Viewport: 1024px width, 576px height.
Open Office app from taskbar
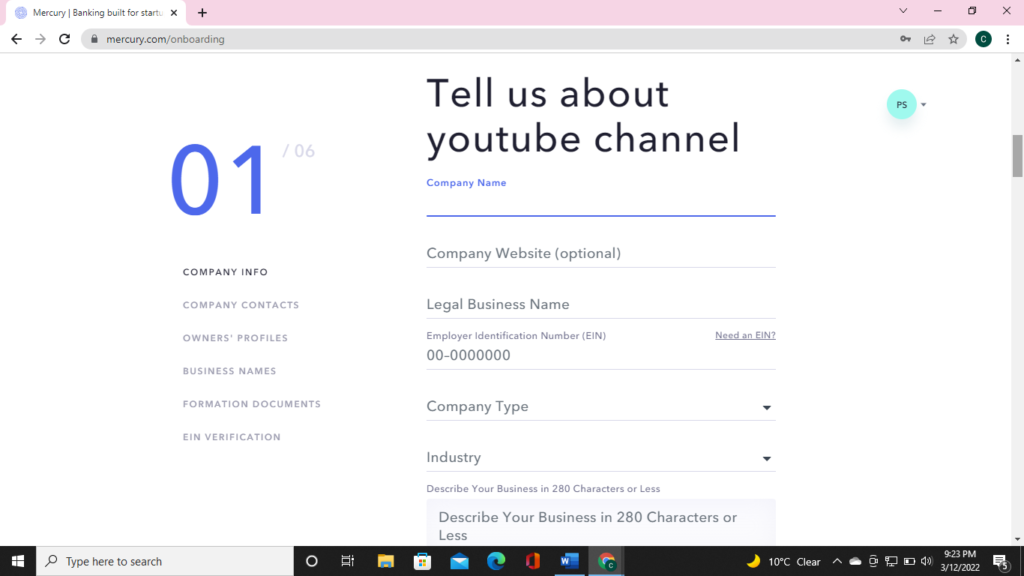pyautogui.click(x=532, y=561)
